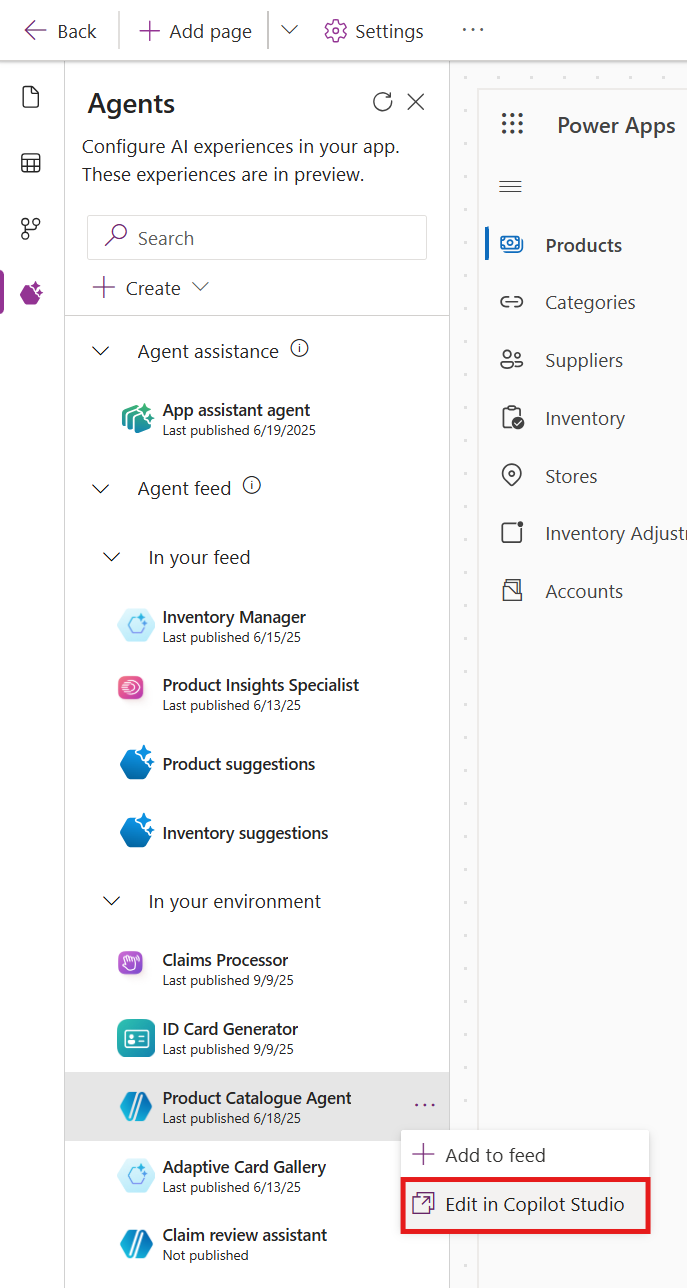This screenshot has width=687, height=1288.
Task: Click info icon beside Agent assistance
Action: [x=299, y=349]
